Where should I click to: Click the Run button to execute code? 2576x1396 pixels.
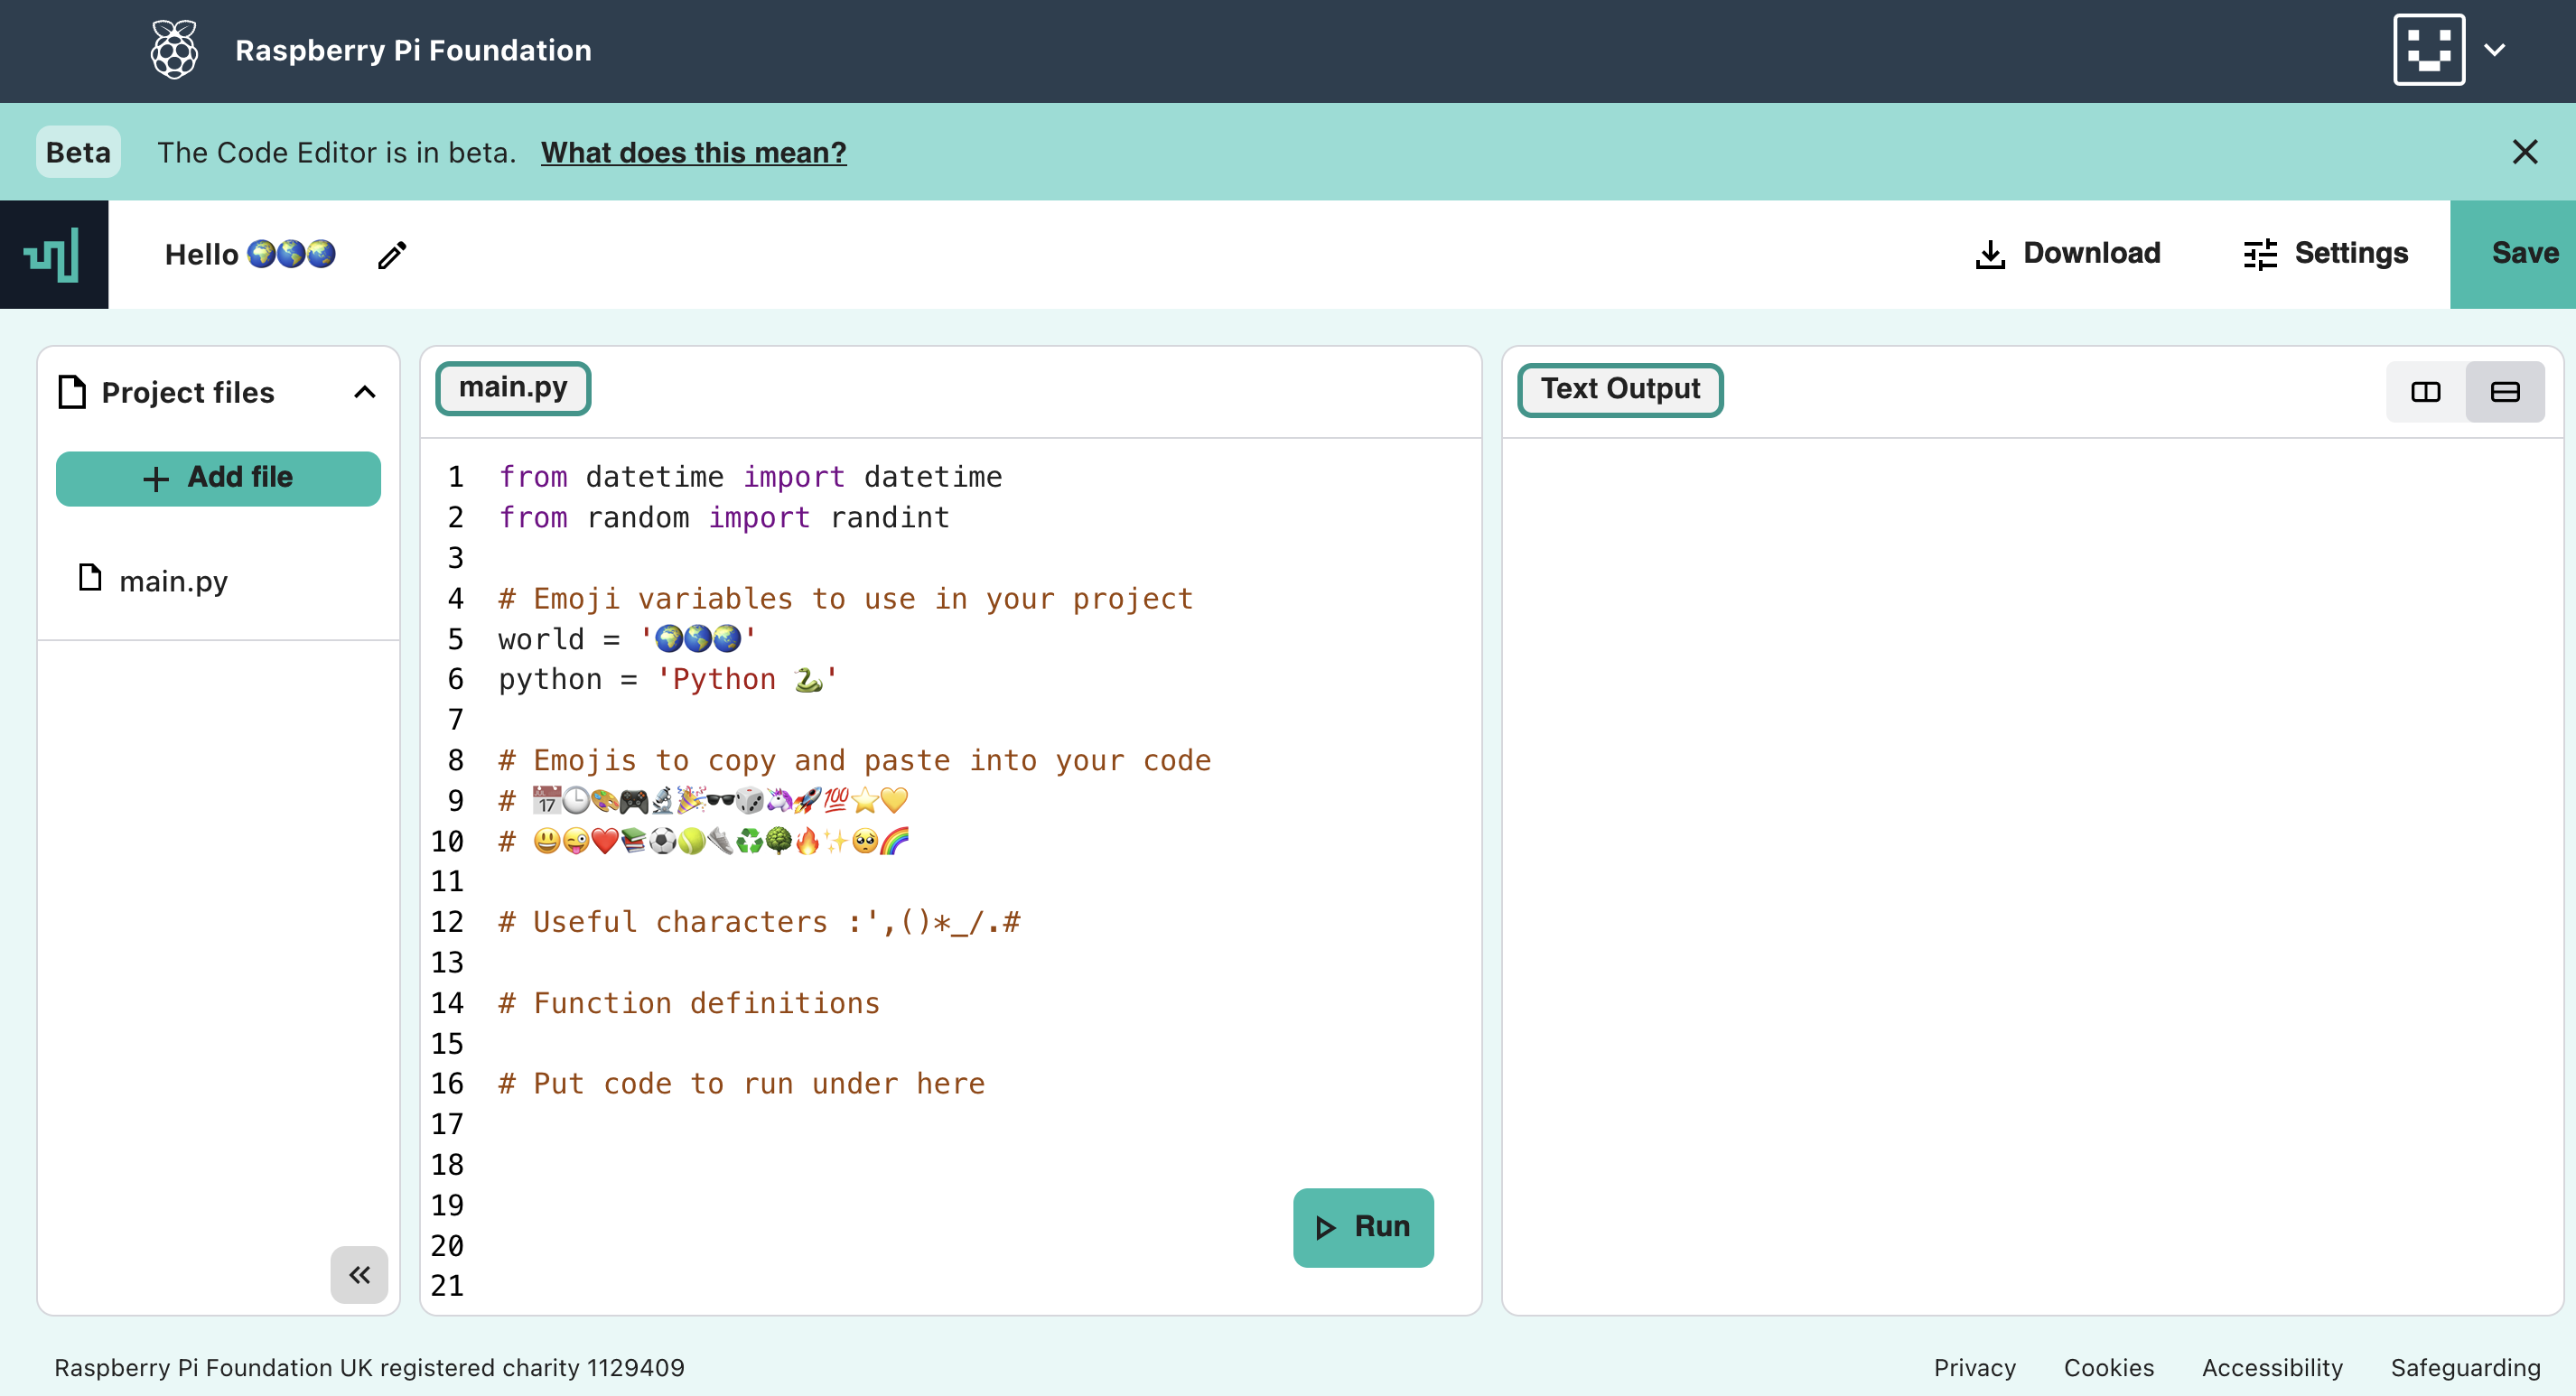pyautogui.click(x=1364, y=1227)
